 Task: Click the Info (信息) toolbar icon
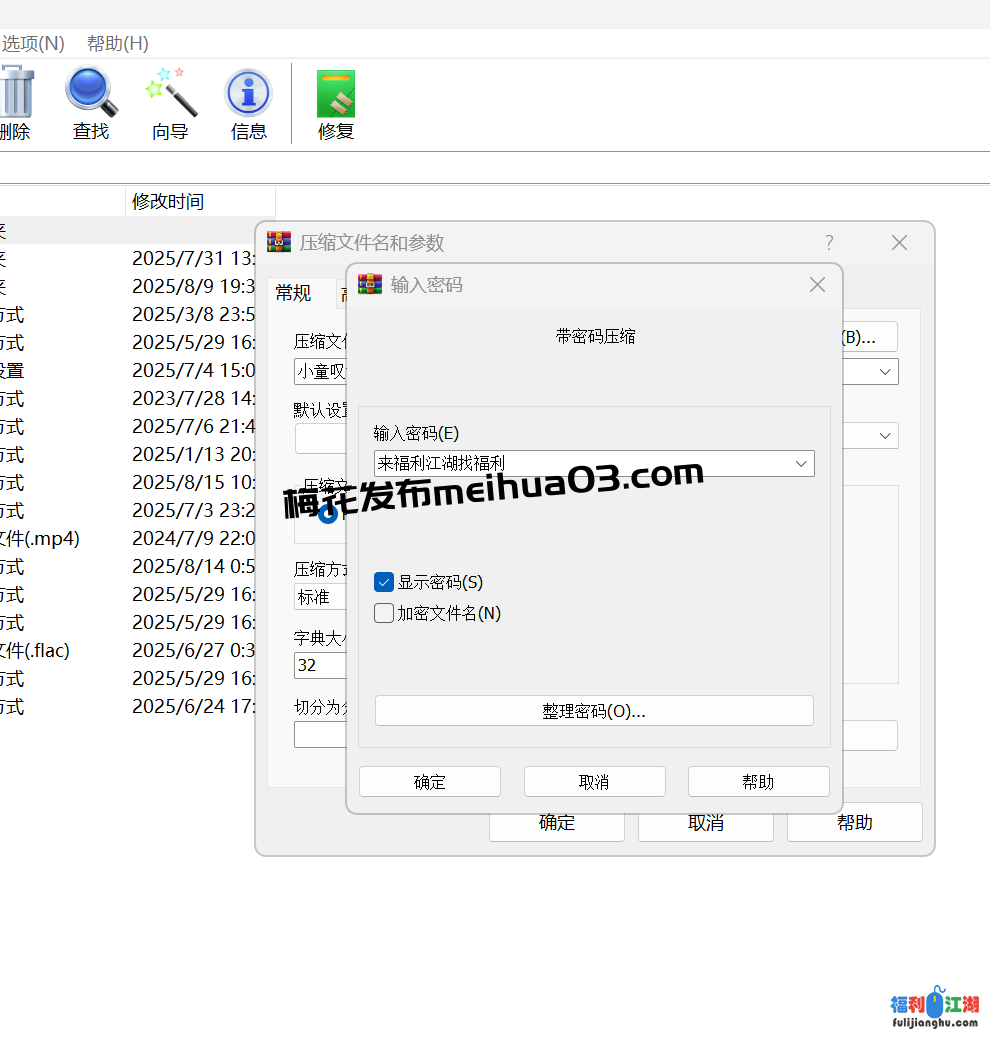(248, 95)
